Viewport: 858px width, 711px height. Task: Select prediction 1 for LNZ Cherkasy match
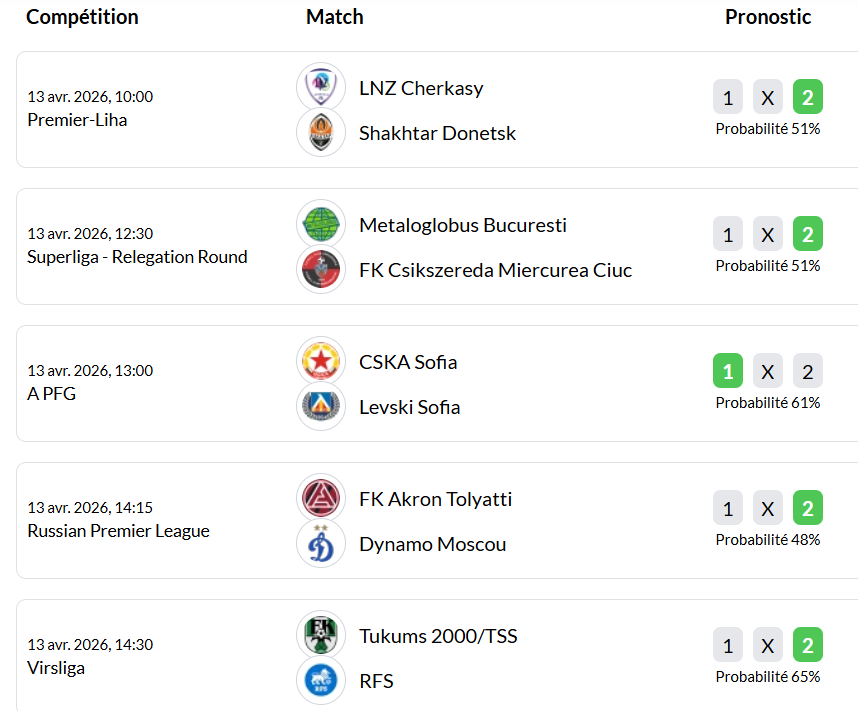pyautogui.click(x=728, y=98)
